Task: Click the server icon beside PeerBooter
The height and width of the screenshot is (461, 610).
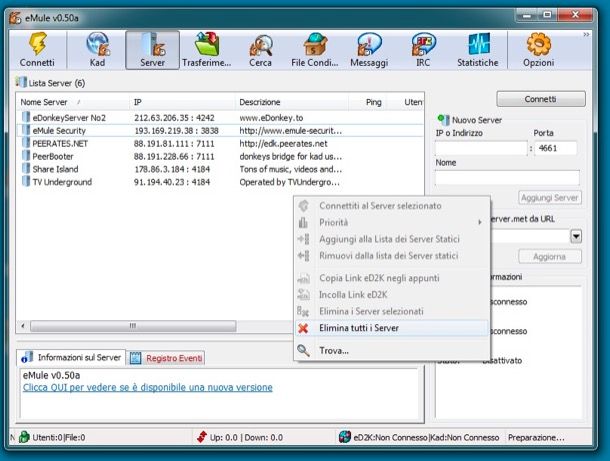Action: click(x=26, y=156)
